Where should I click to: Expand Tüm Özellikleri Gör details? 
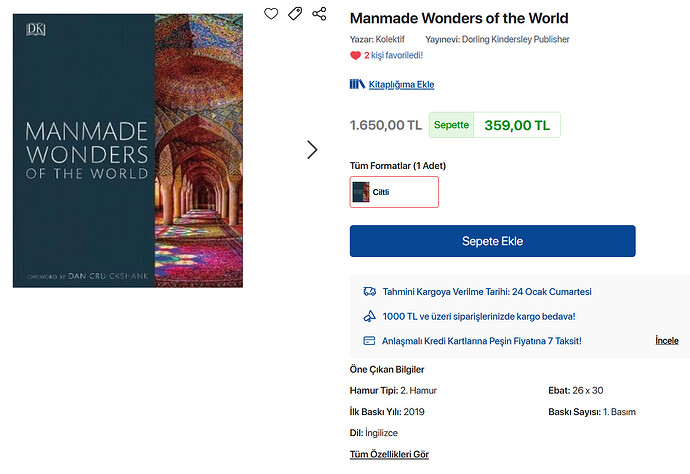coord(389,454)
